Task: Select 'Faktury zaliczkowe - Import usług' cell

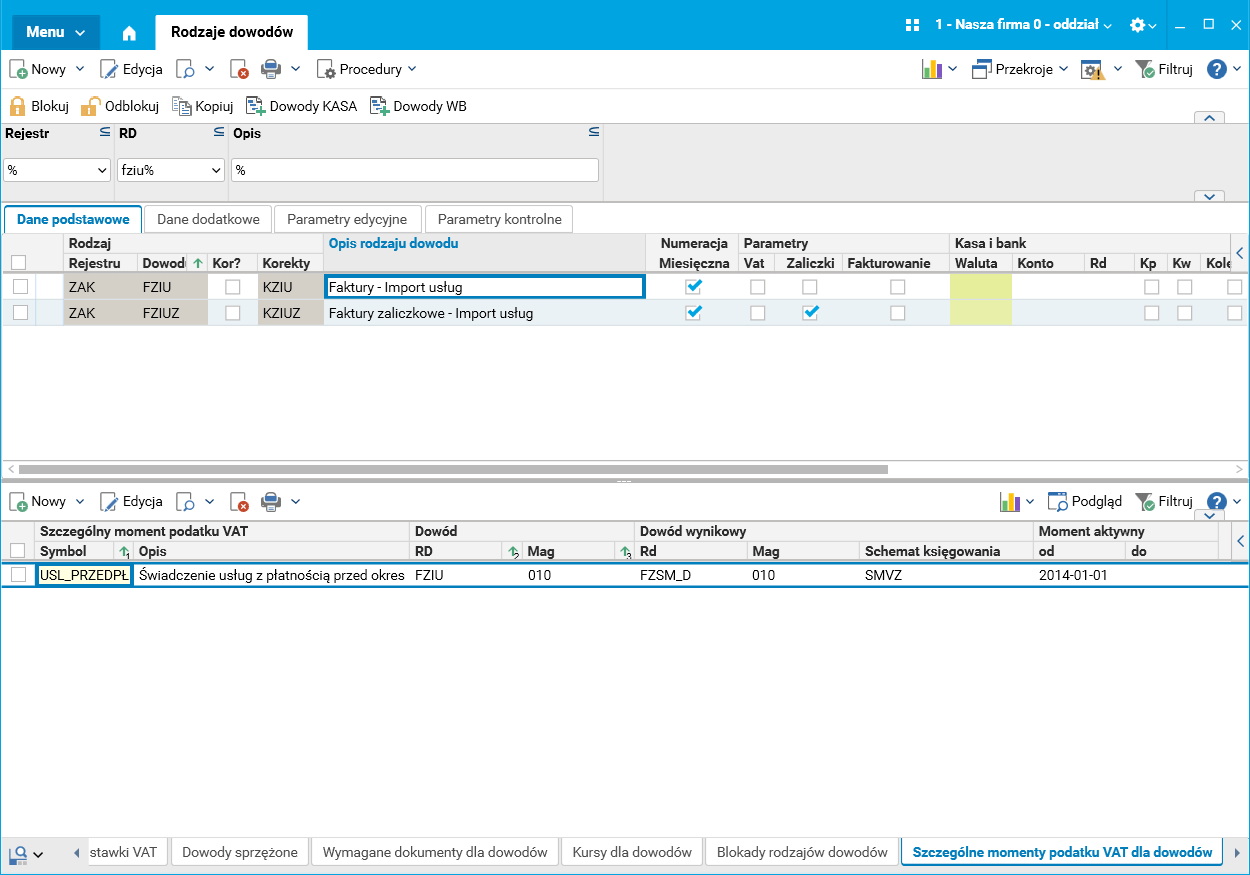Action: [x=485, y=313]
